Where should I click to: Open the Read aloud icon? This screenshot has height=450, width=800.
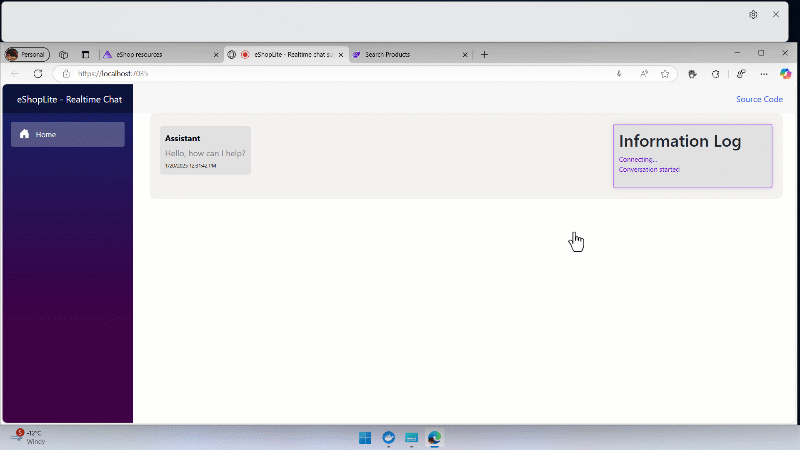coord(644,74)
